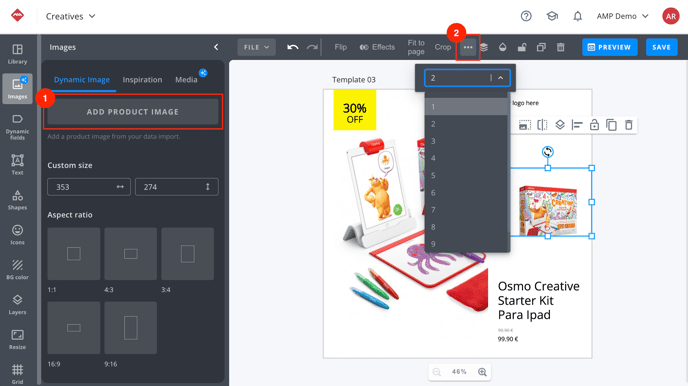Select the Images sidebar tool
The image size is (688, 386).
18,89
